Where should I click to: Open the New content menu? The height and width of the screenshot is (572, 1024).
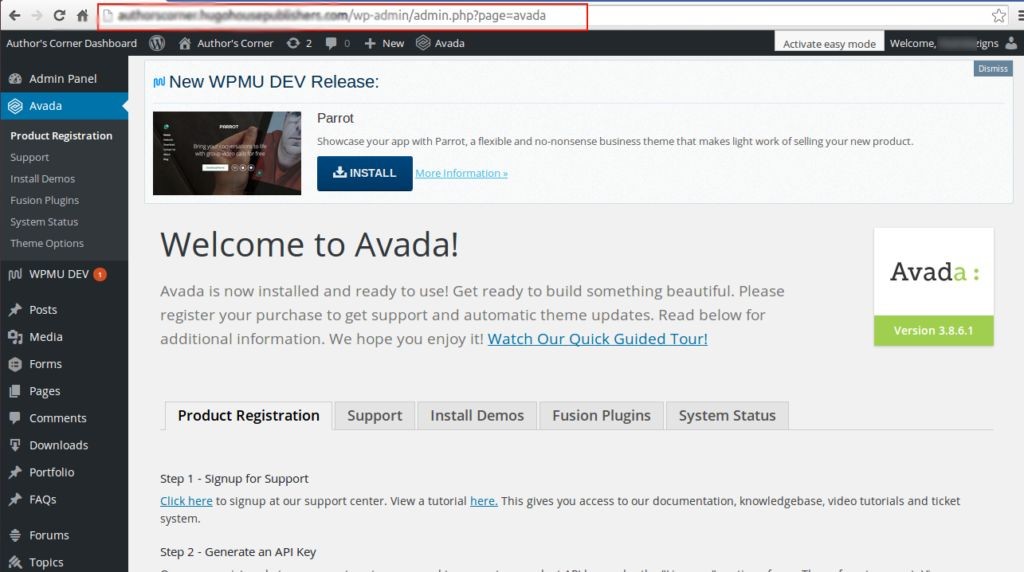click(x=384, y=43)
